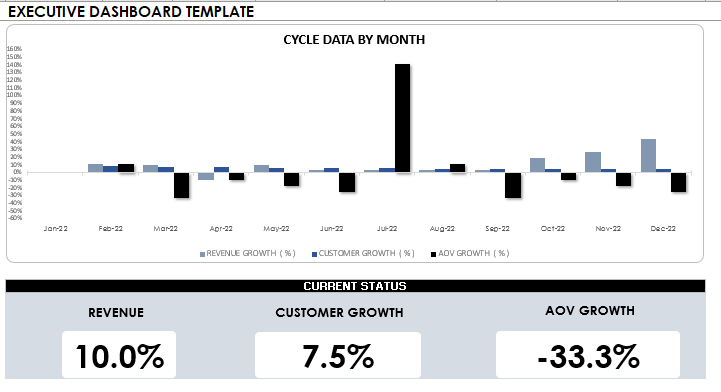Click the Mar-22 negative AOV bar
This screenshot has height=392, width=721.
coord(181,185)
